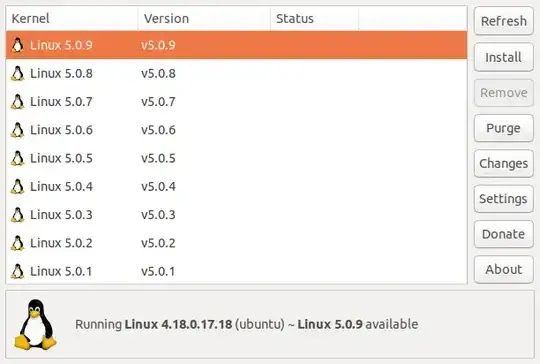Click the penguin icon beside Linux 5.0.4

(x=18, y=186)
